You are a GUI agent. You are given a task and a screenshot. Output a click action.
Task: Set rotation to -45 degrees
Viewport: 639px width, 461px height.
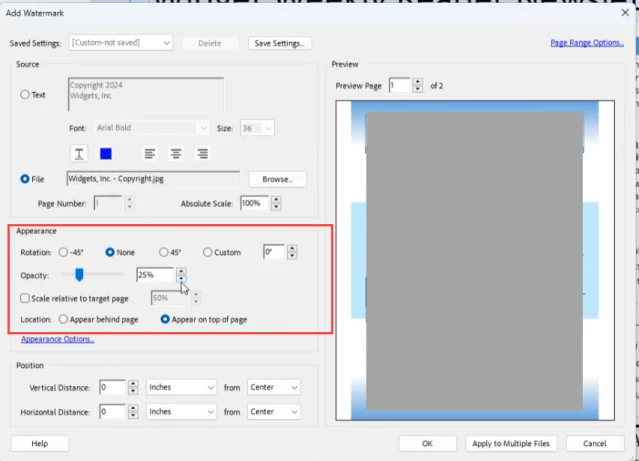[63, 252]
